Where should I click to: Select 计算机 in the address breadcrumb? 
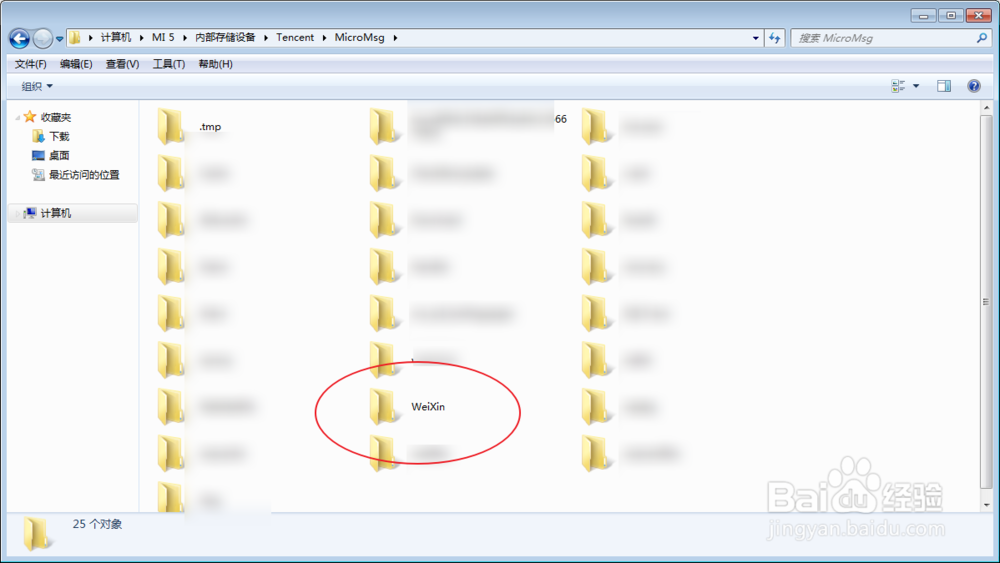click(x=115, y=38)
